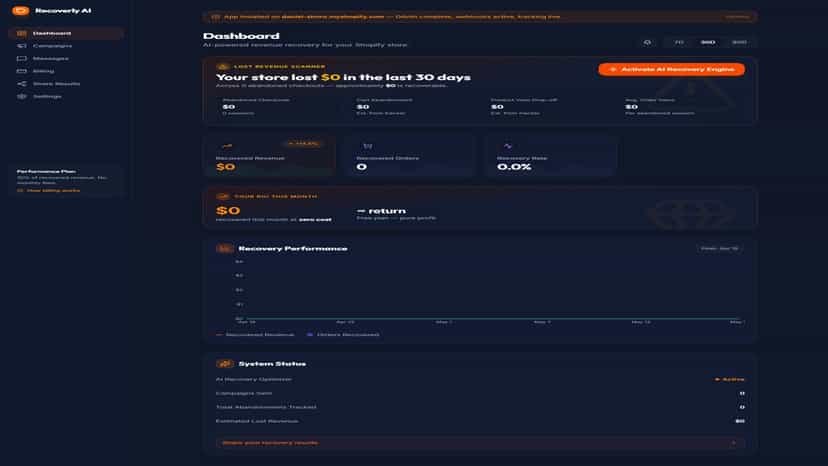Click the icon in the installed banner
Viewport: 828px width, 466px height.
(215, 17)
